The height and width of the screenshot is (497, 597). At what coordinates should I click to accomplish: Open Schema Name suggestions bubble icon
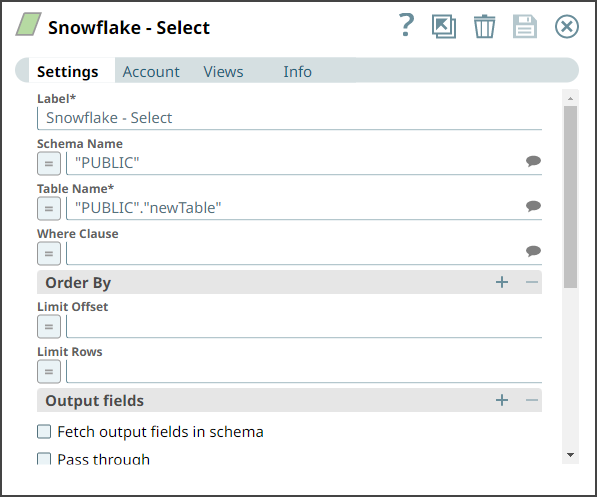[x=533, y=161]
